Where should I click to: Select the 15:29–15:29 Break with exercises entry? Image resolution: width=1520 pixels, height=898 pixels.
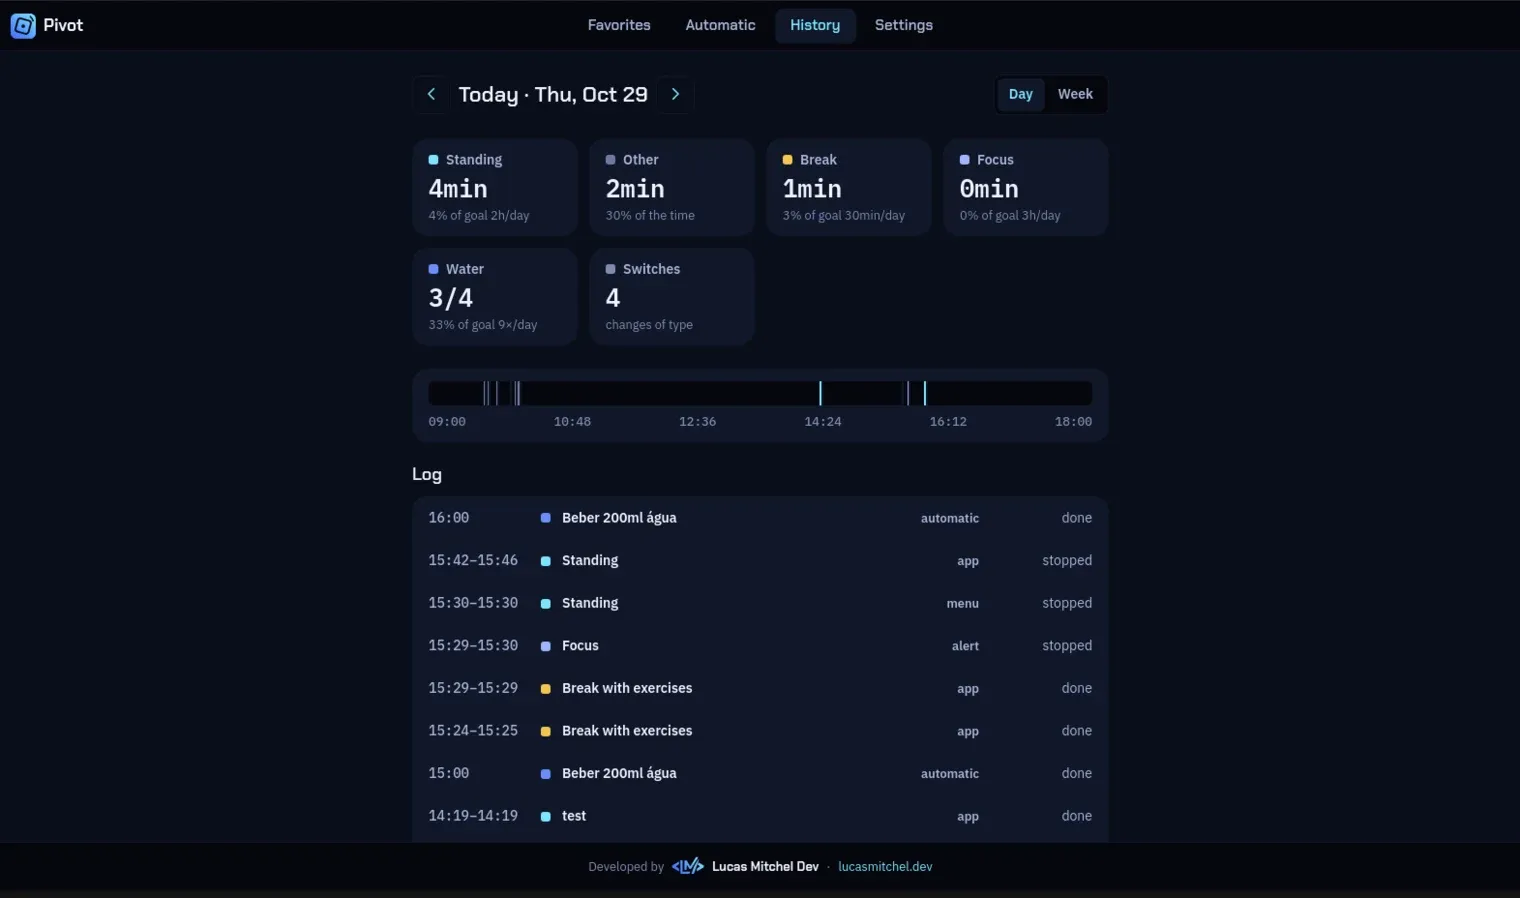760,688
